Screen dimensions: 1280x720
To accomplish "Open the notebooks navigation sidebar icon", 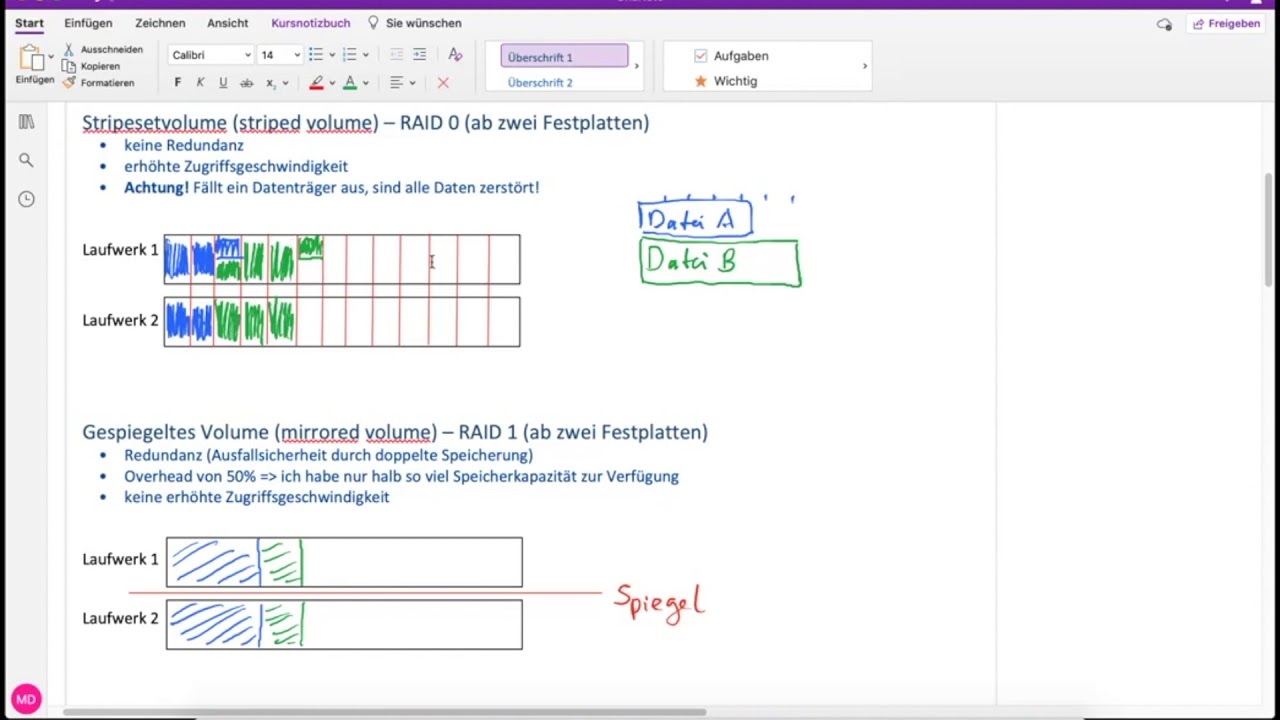I will (26, 122).
